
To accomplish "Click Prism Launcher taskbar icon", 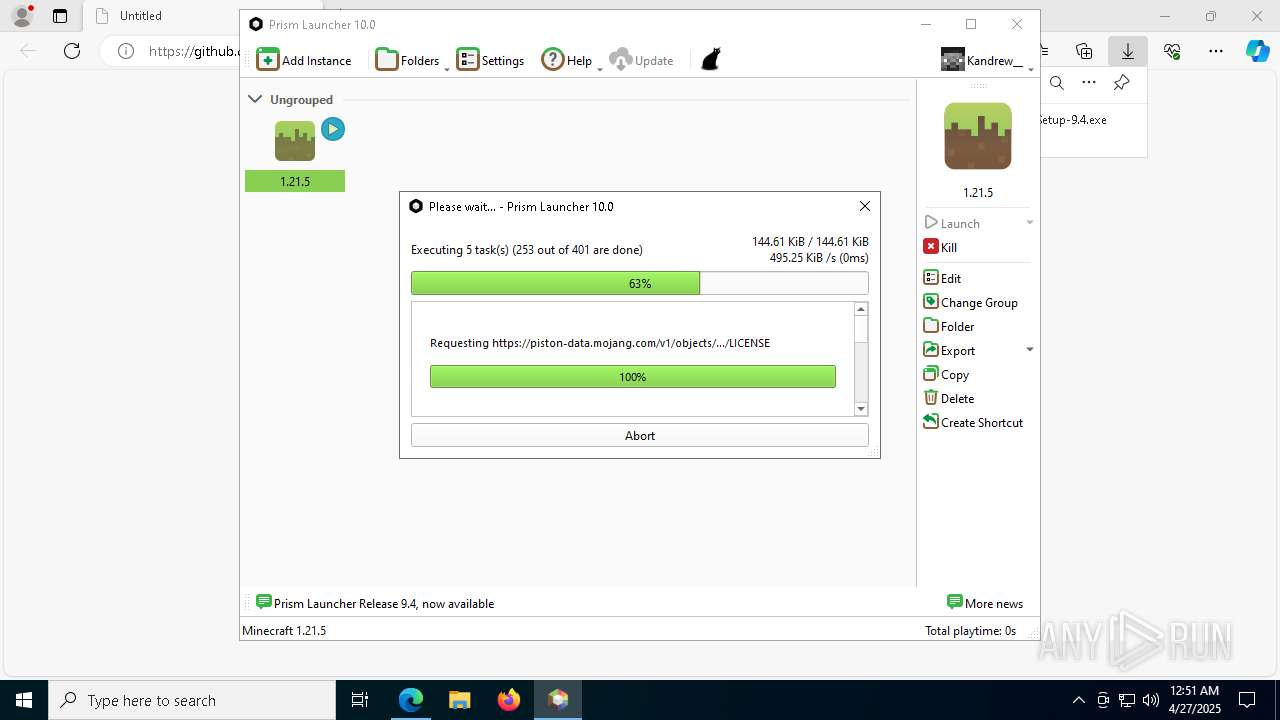I will 558,700.
